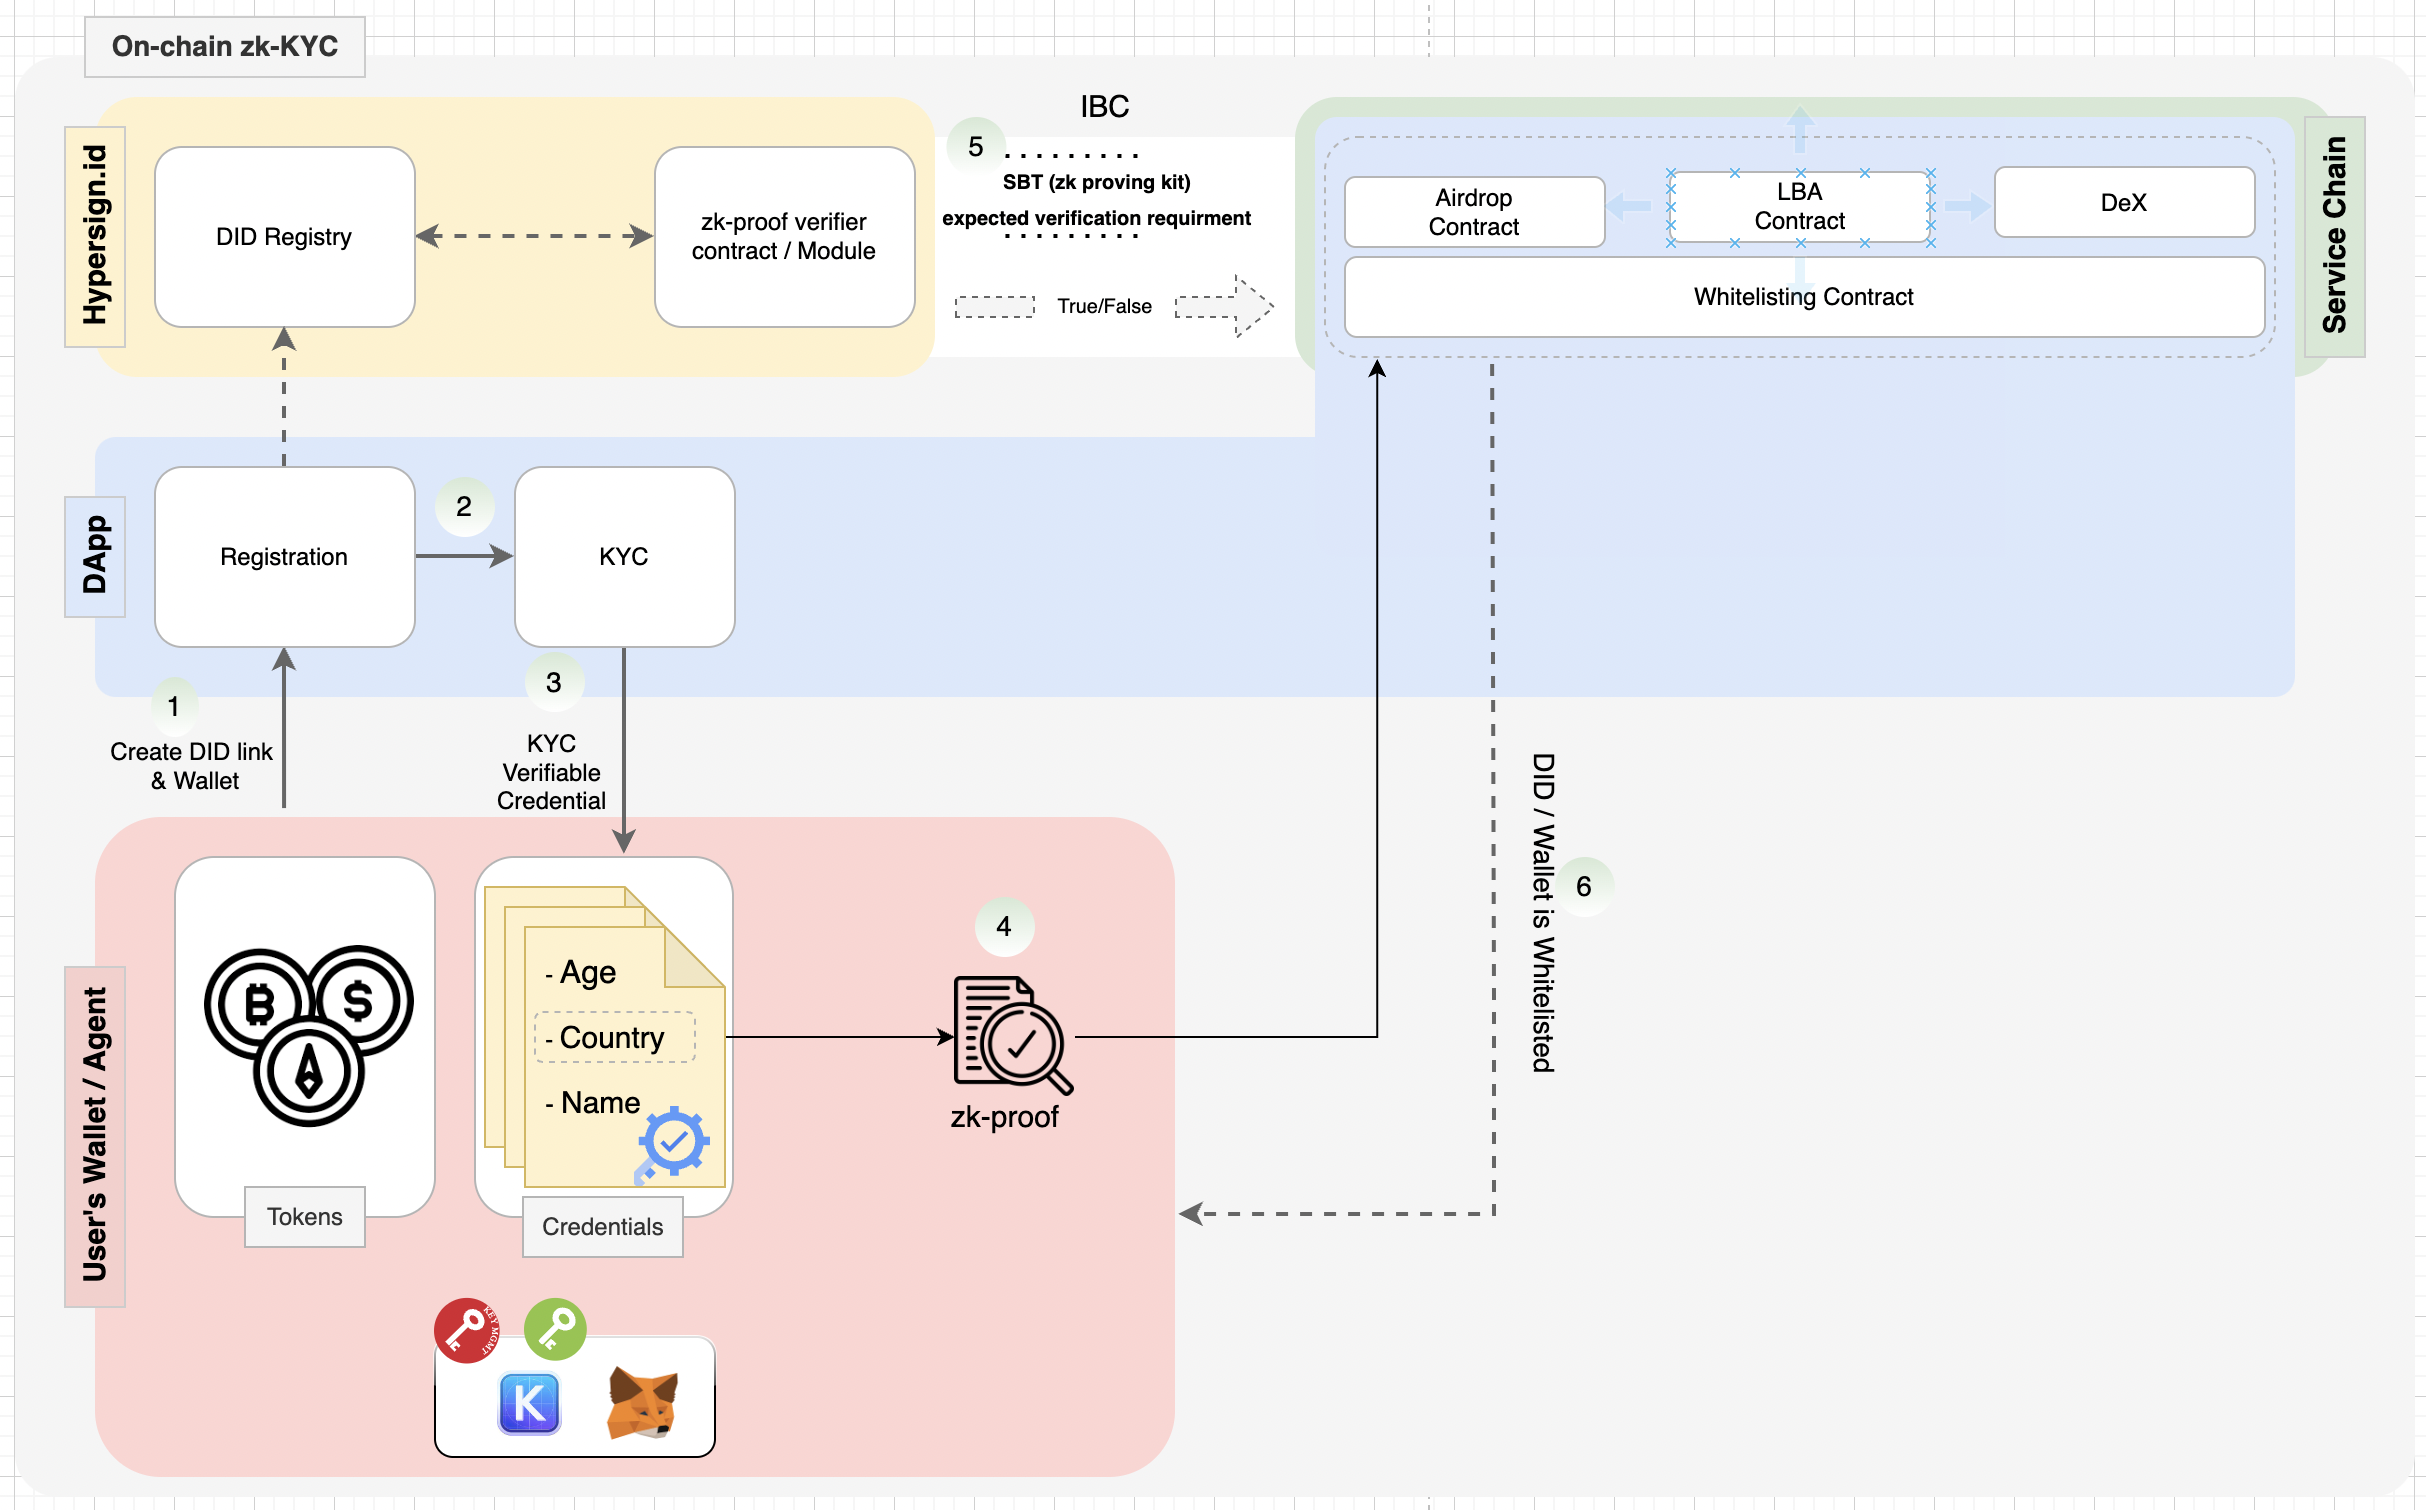
Task: Select the red key icon
Action: (466, 1330)
